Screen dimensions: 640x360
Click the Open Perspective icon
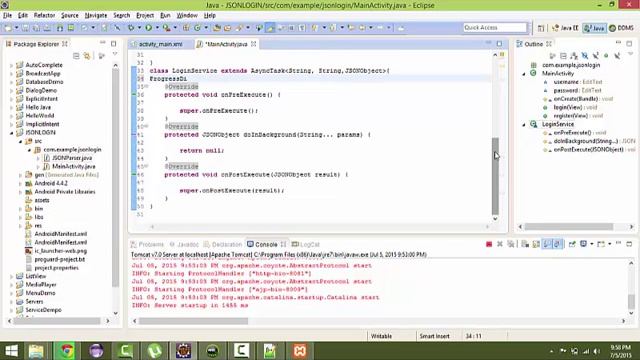tap(541, 28)
